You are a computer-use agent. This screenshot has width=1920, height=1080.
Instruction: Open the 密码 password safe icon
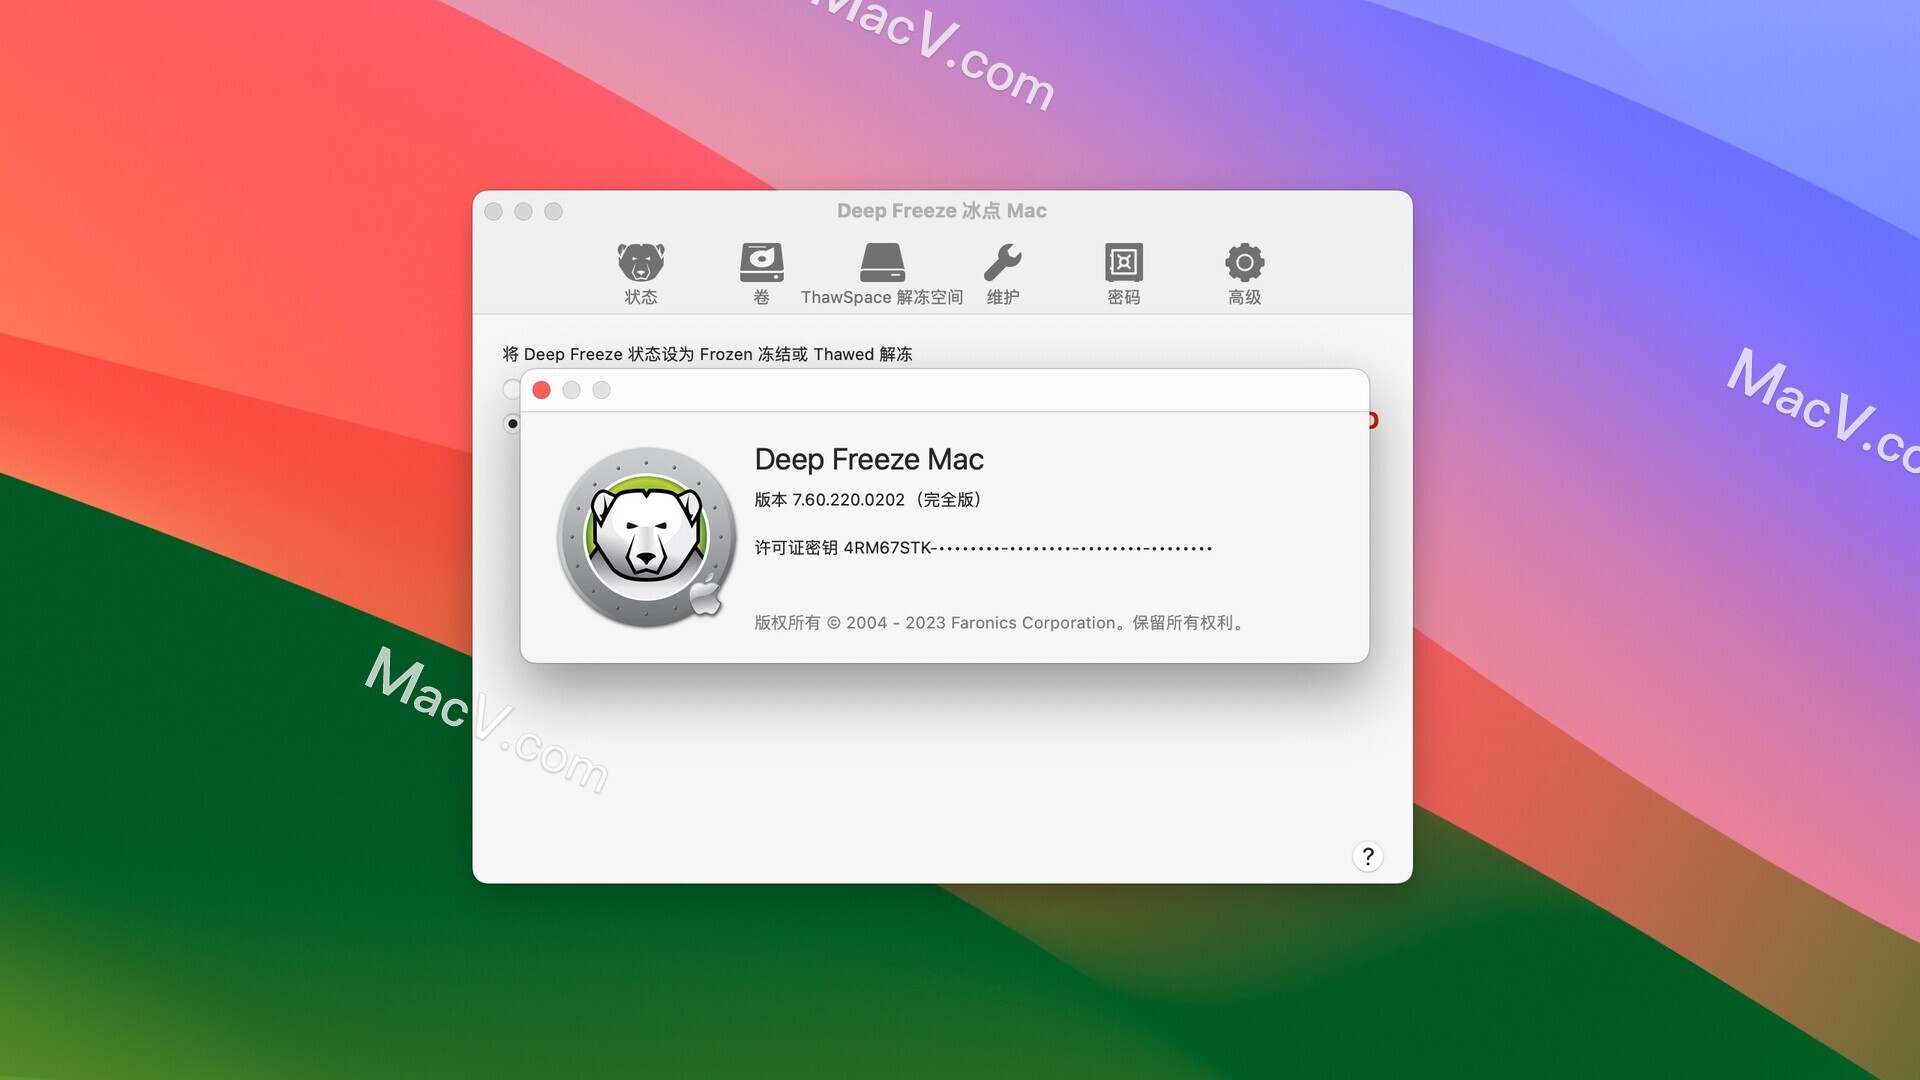tap(1123, 263)
